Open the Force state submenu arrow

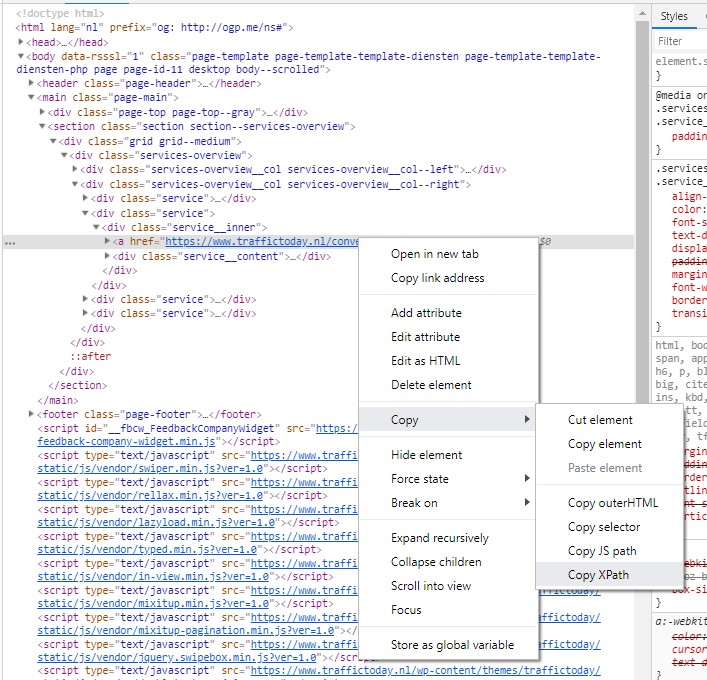coord(527,479)
